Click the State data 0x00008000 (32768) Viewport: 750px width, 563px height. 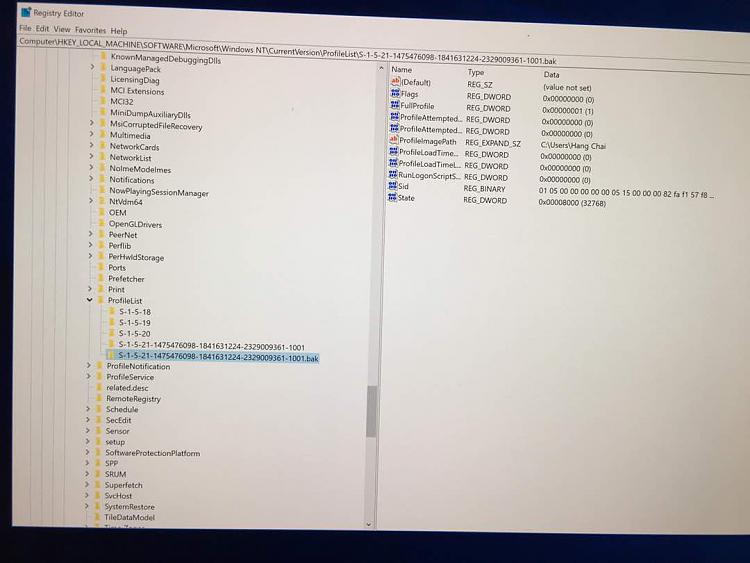(572, 203)
